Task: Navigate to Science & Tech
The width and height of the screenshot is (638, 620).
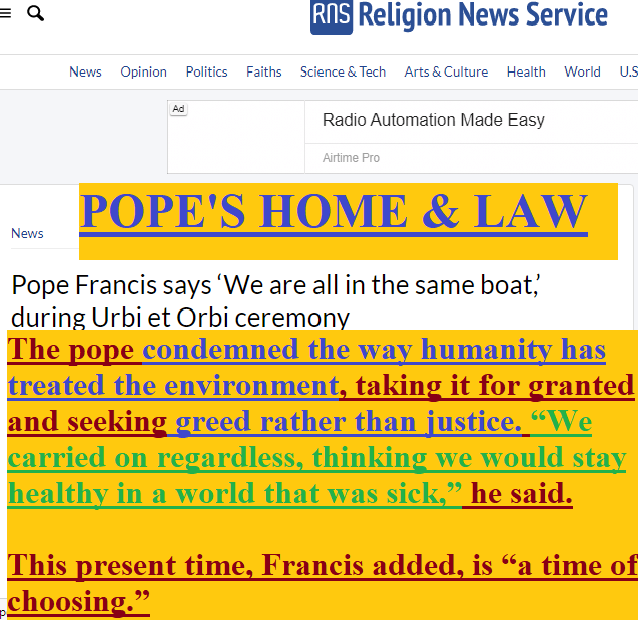Action: tap(343, 72)
